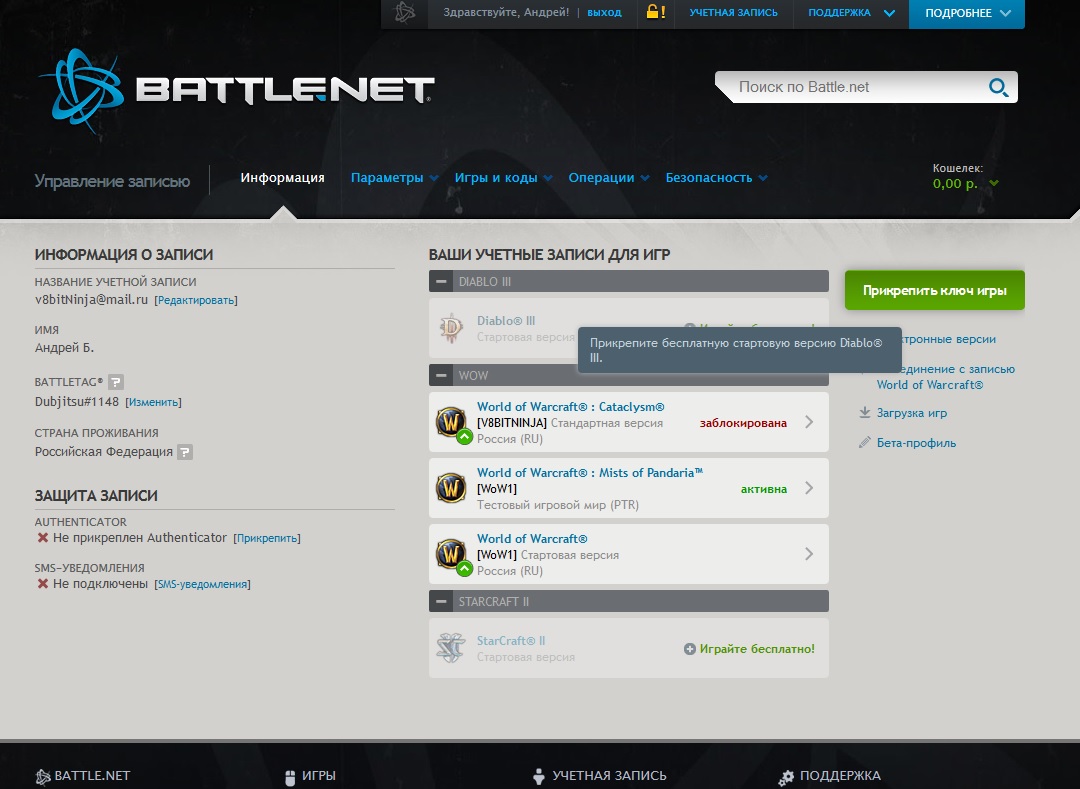The height and width of the screenshot is (789, 1080).
Task: Click the WoW Mists of Pandaria game icon
Action: [452, 488]
